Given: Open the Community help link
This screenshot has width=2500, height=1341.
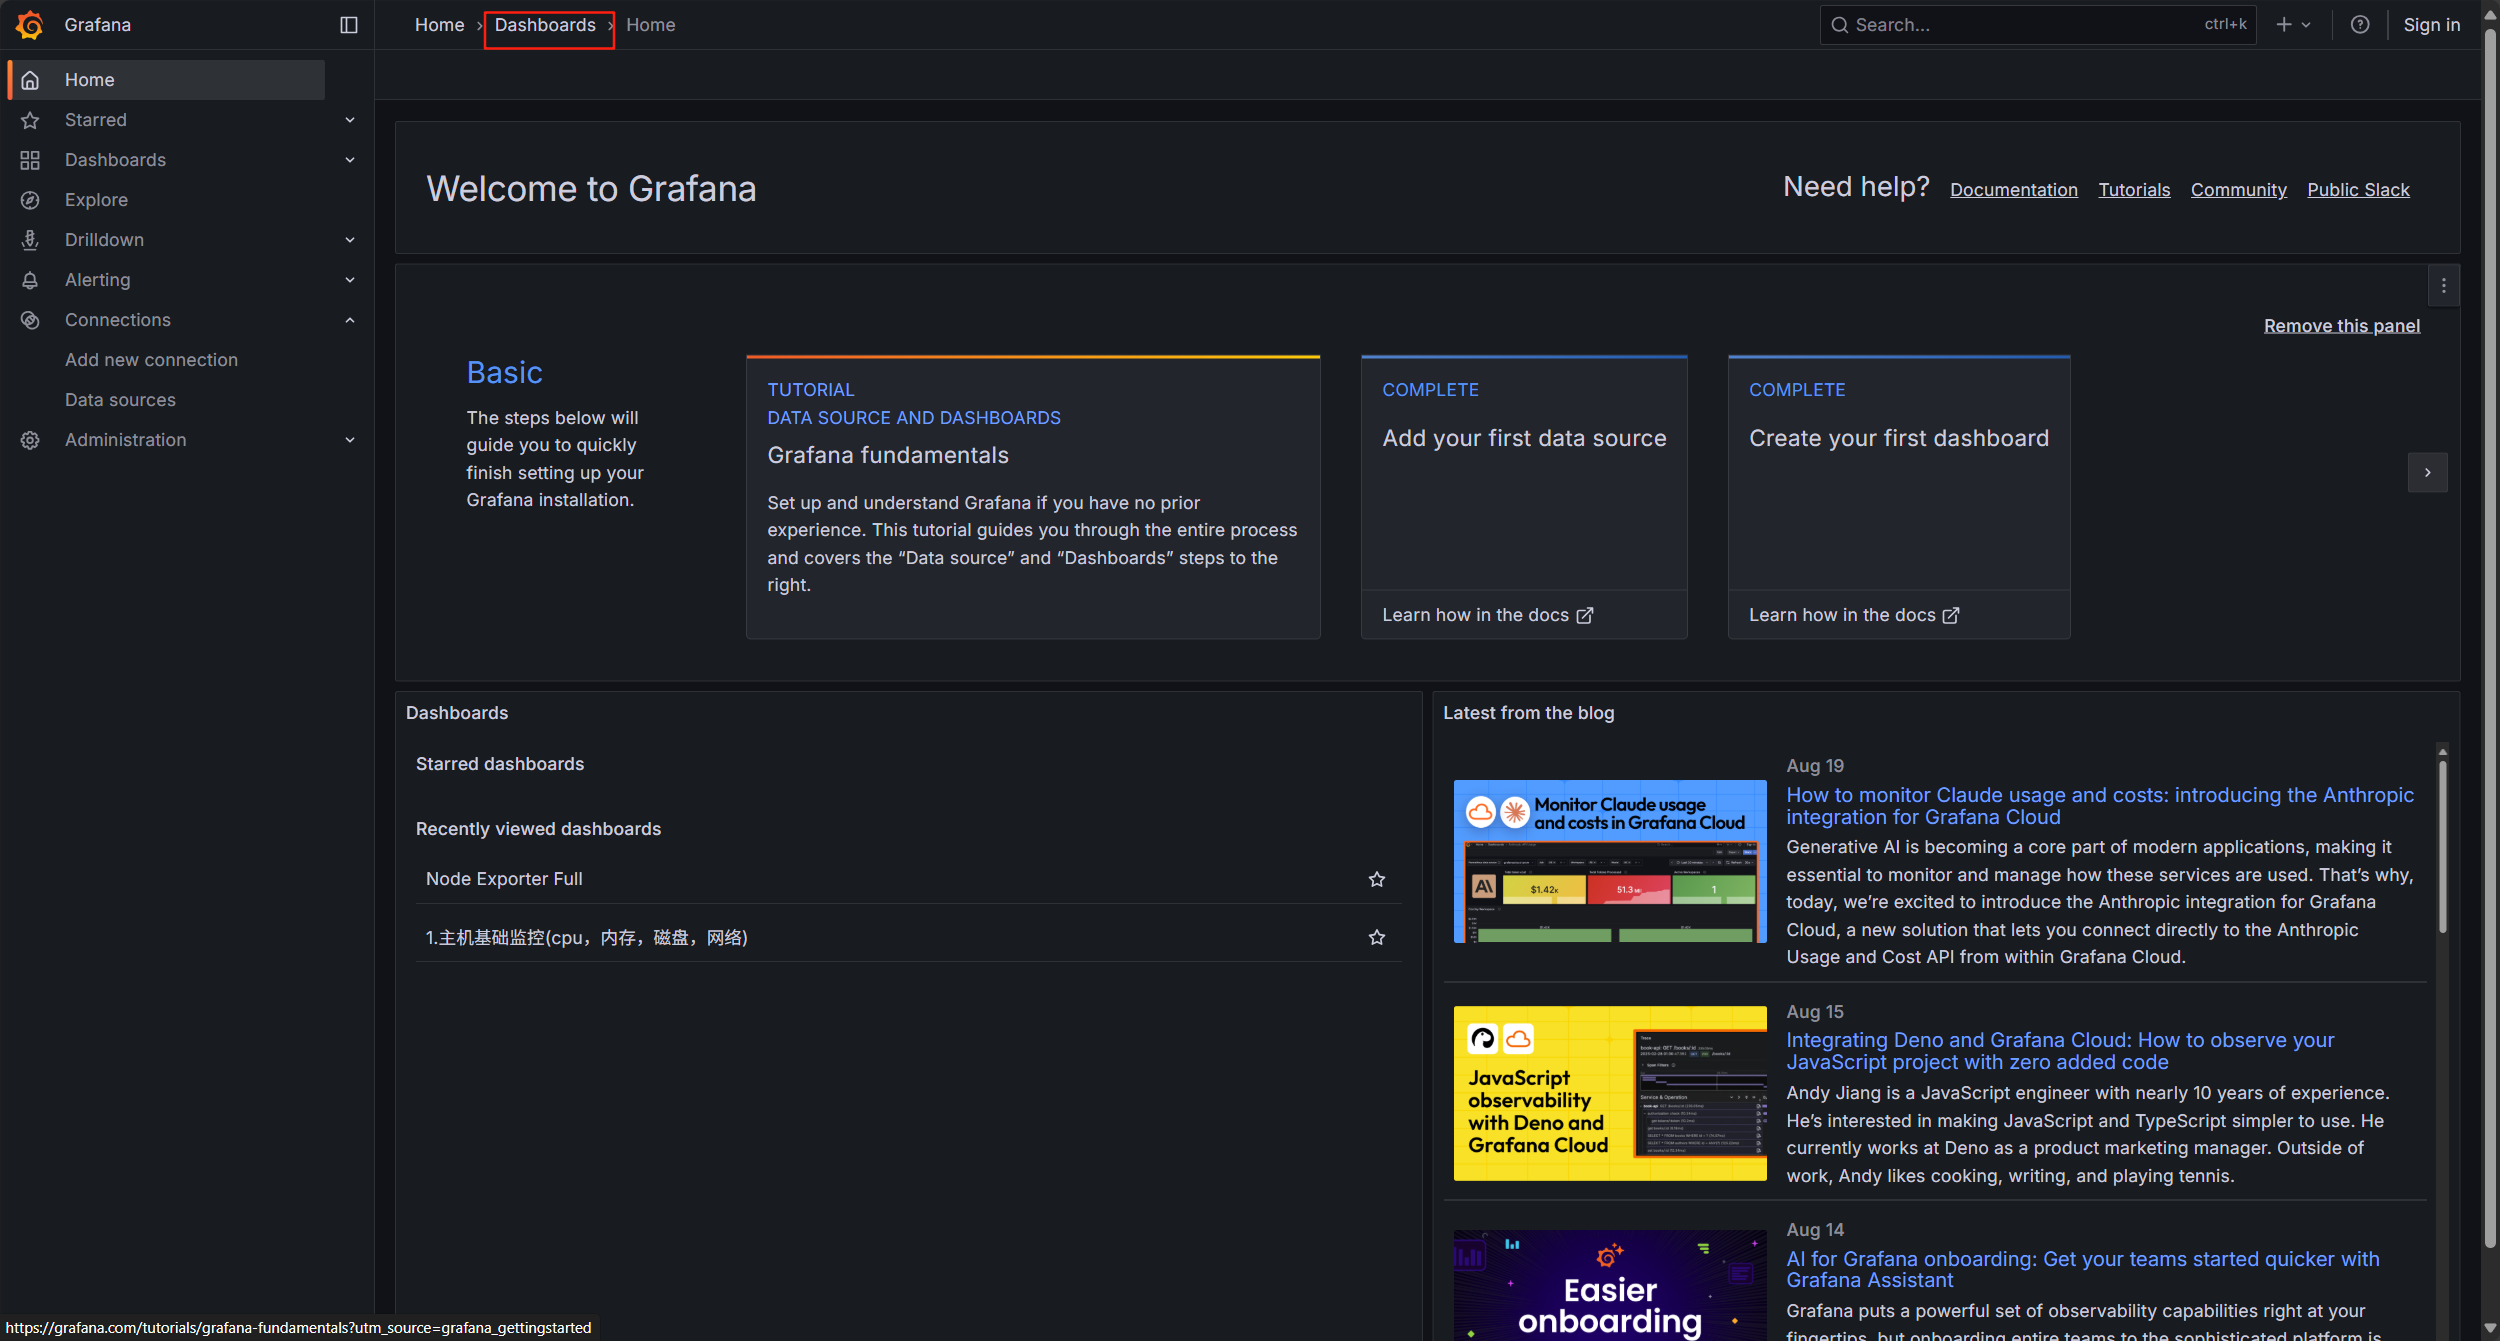Looking at the screenshot, I should (x=2238, y=190).
